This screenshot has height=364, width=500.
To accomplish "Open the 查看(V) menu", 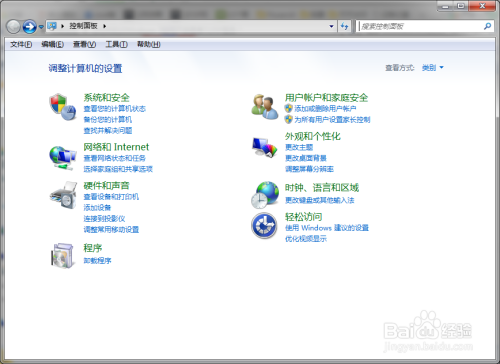I will coord(84,44).
